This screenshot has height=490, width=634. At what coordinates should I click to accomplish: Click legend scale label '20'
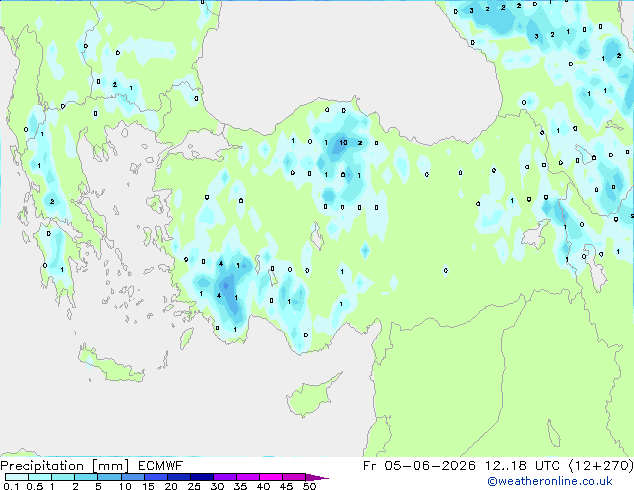point(171,486)
